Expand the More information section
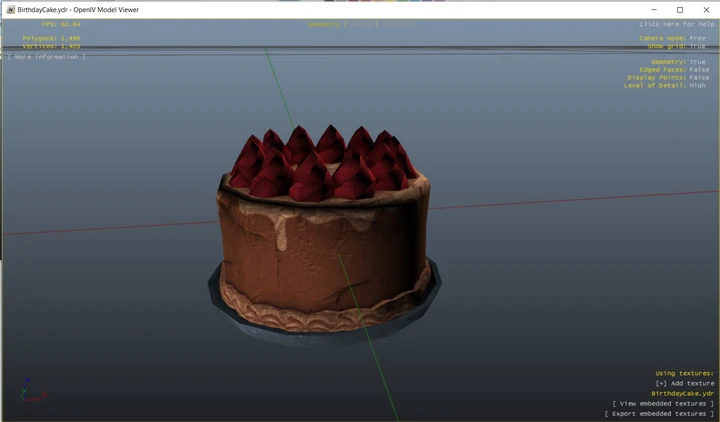Screen dimensions: 720x422 tap(47, 57)
